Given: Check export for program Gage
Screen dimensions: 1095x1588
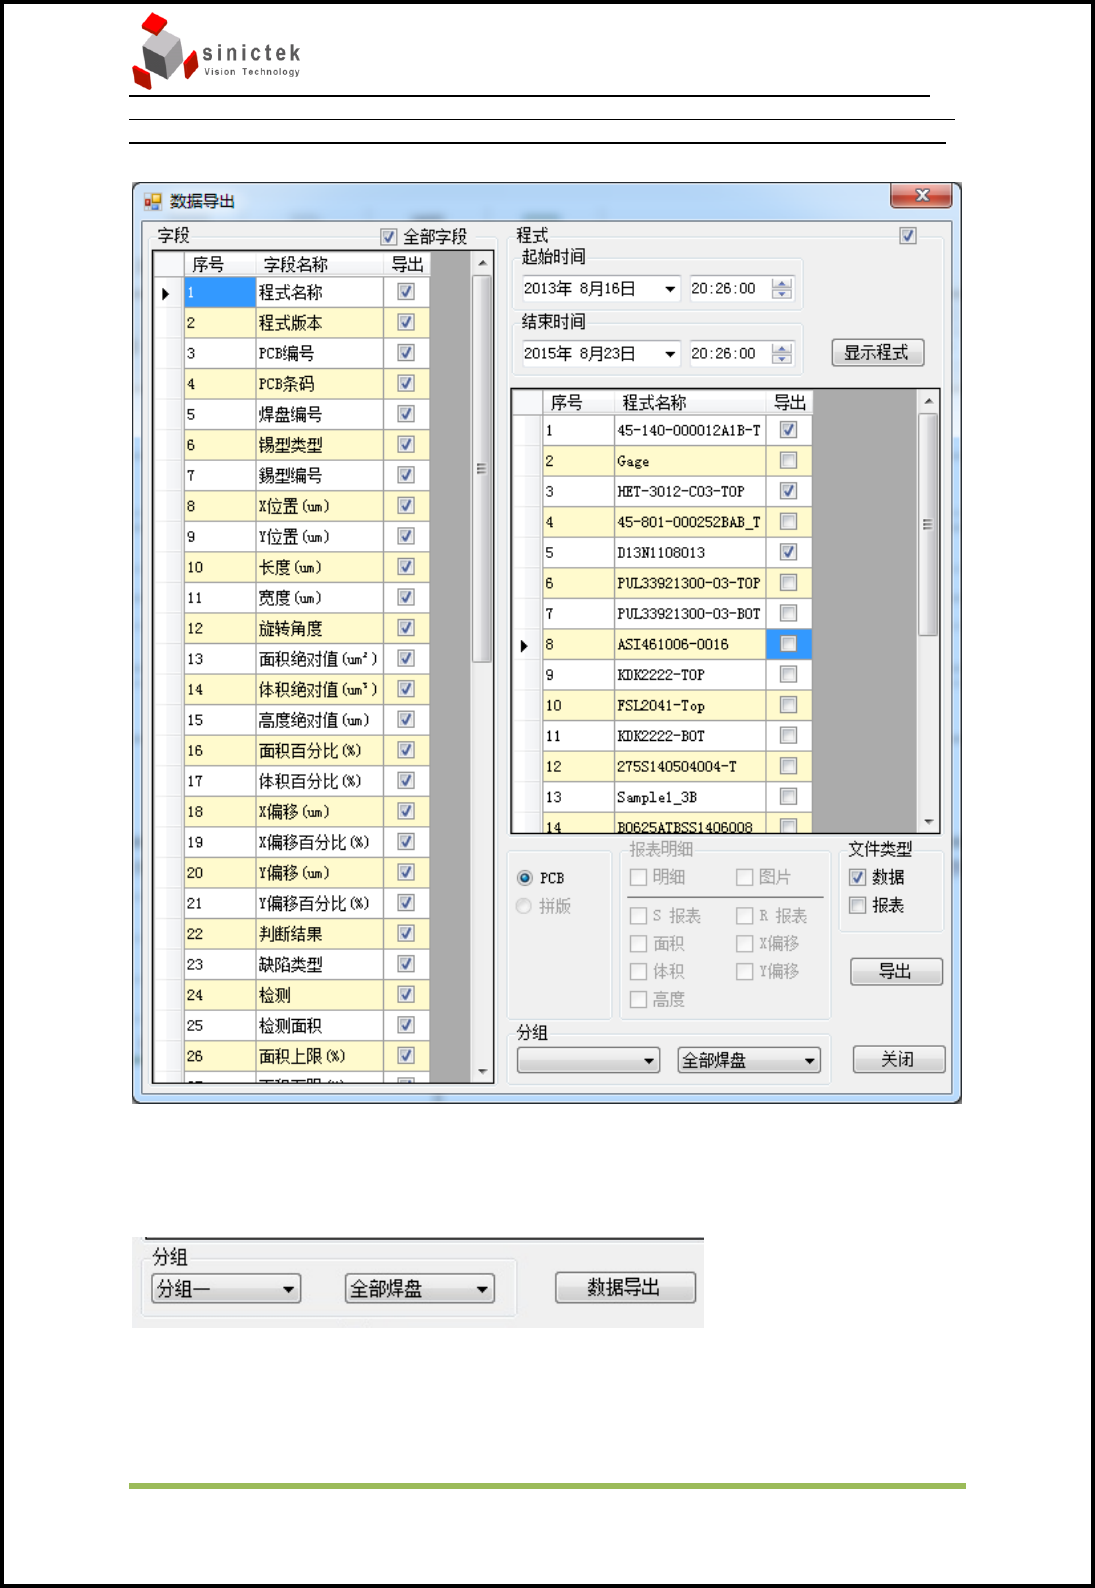Looking at the screenshot, I should point(788,461).
